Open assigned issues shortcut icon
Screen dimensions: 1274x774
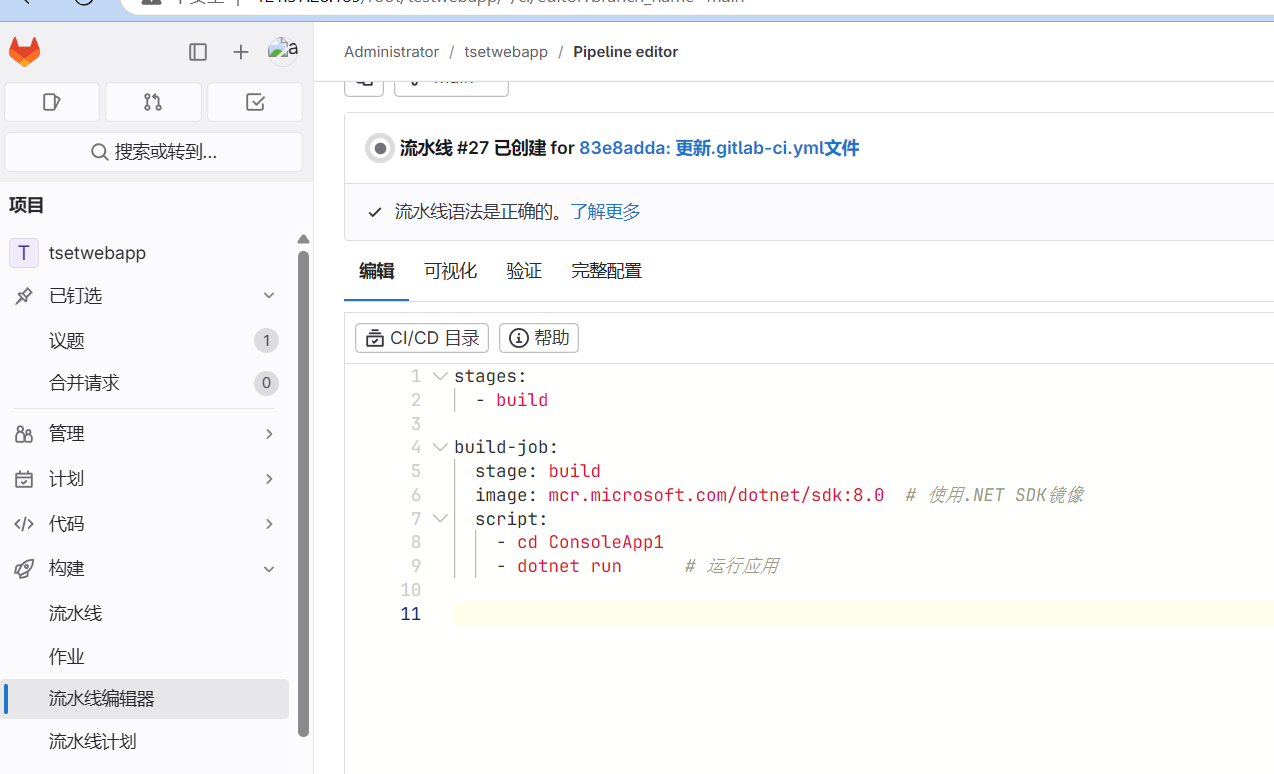(x=52, y=102)
